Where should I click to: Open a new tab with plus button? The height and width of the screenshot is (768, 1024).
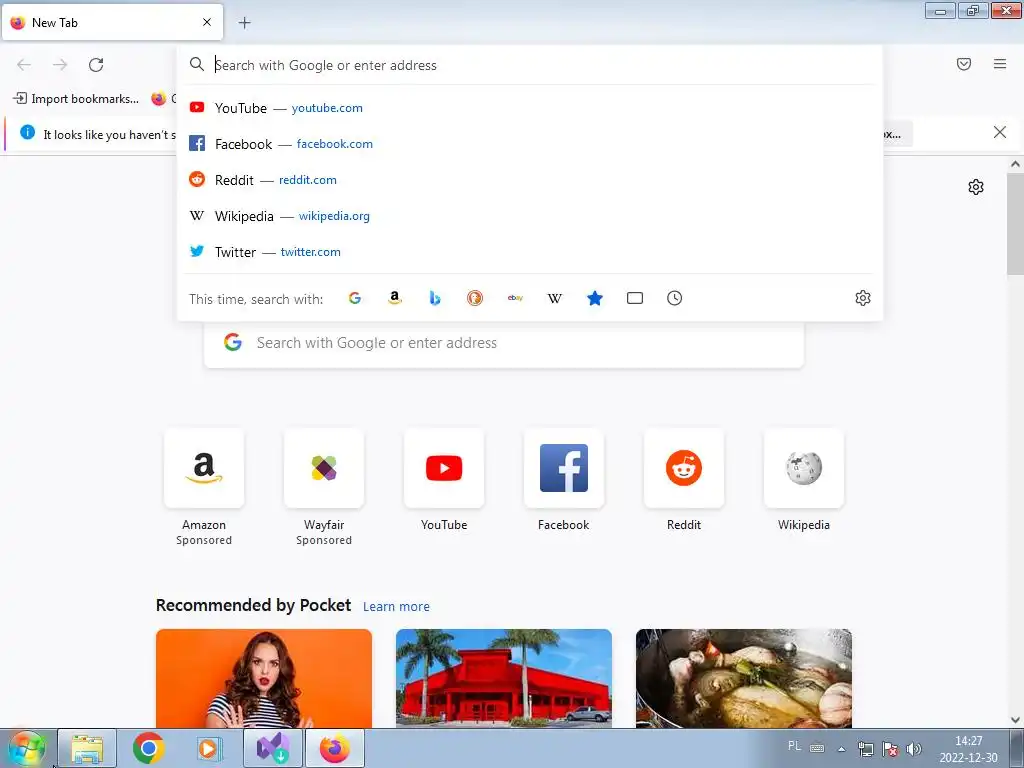click(x=244, y=23)
